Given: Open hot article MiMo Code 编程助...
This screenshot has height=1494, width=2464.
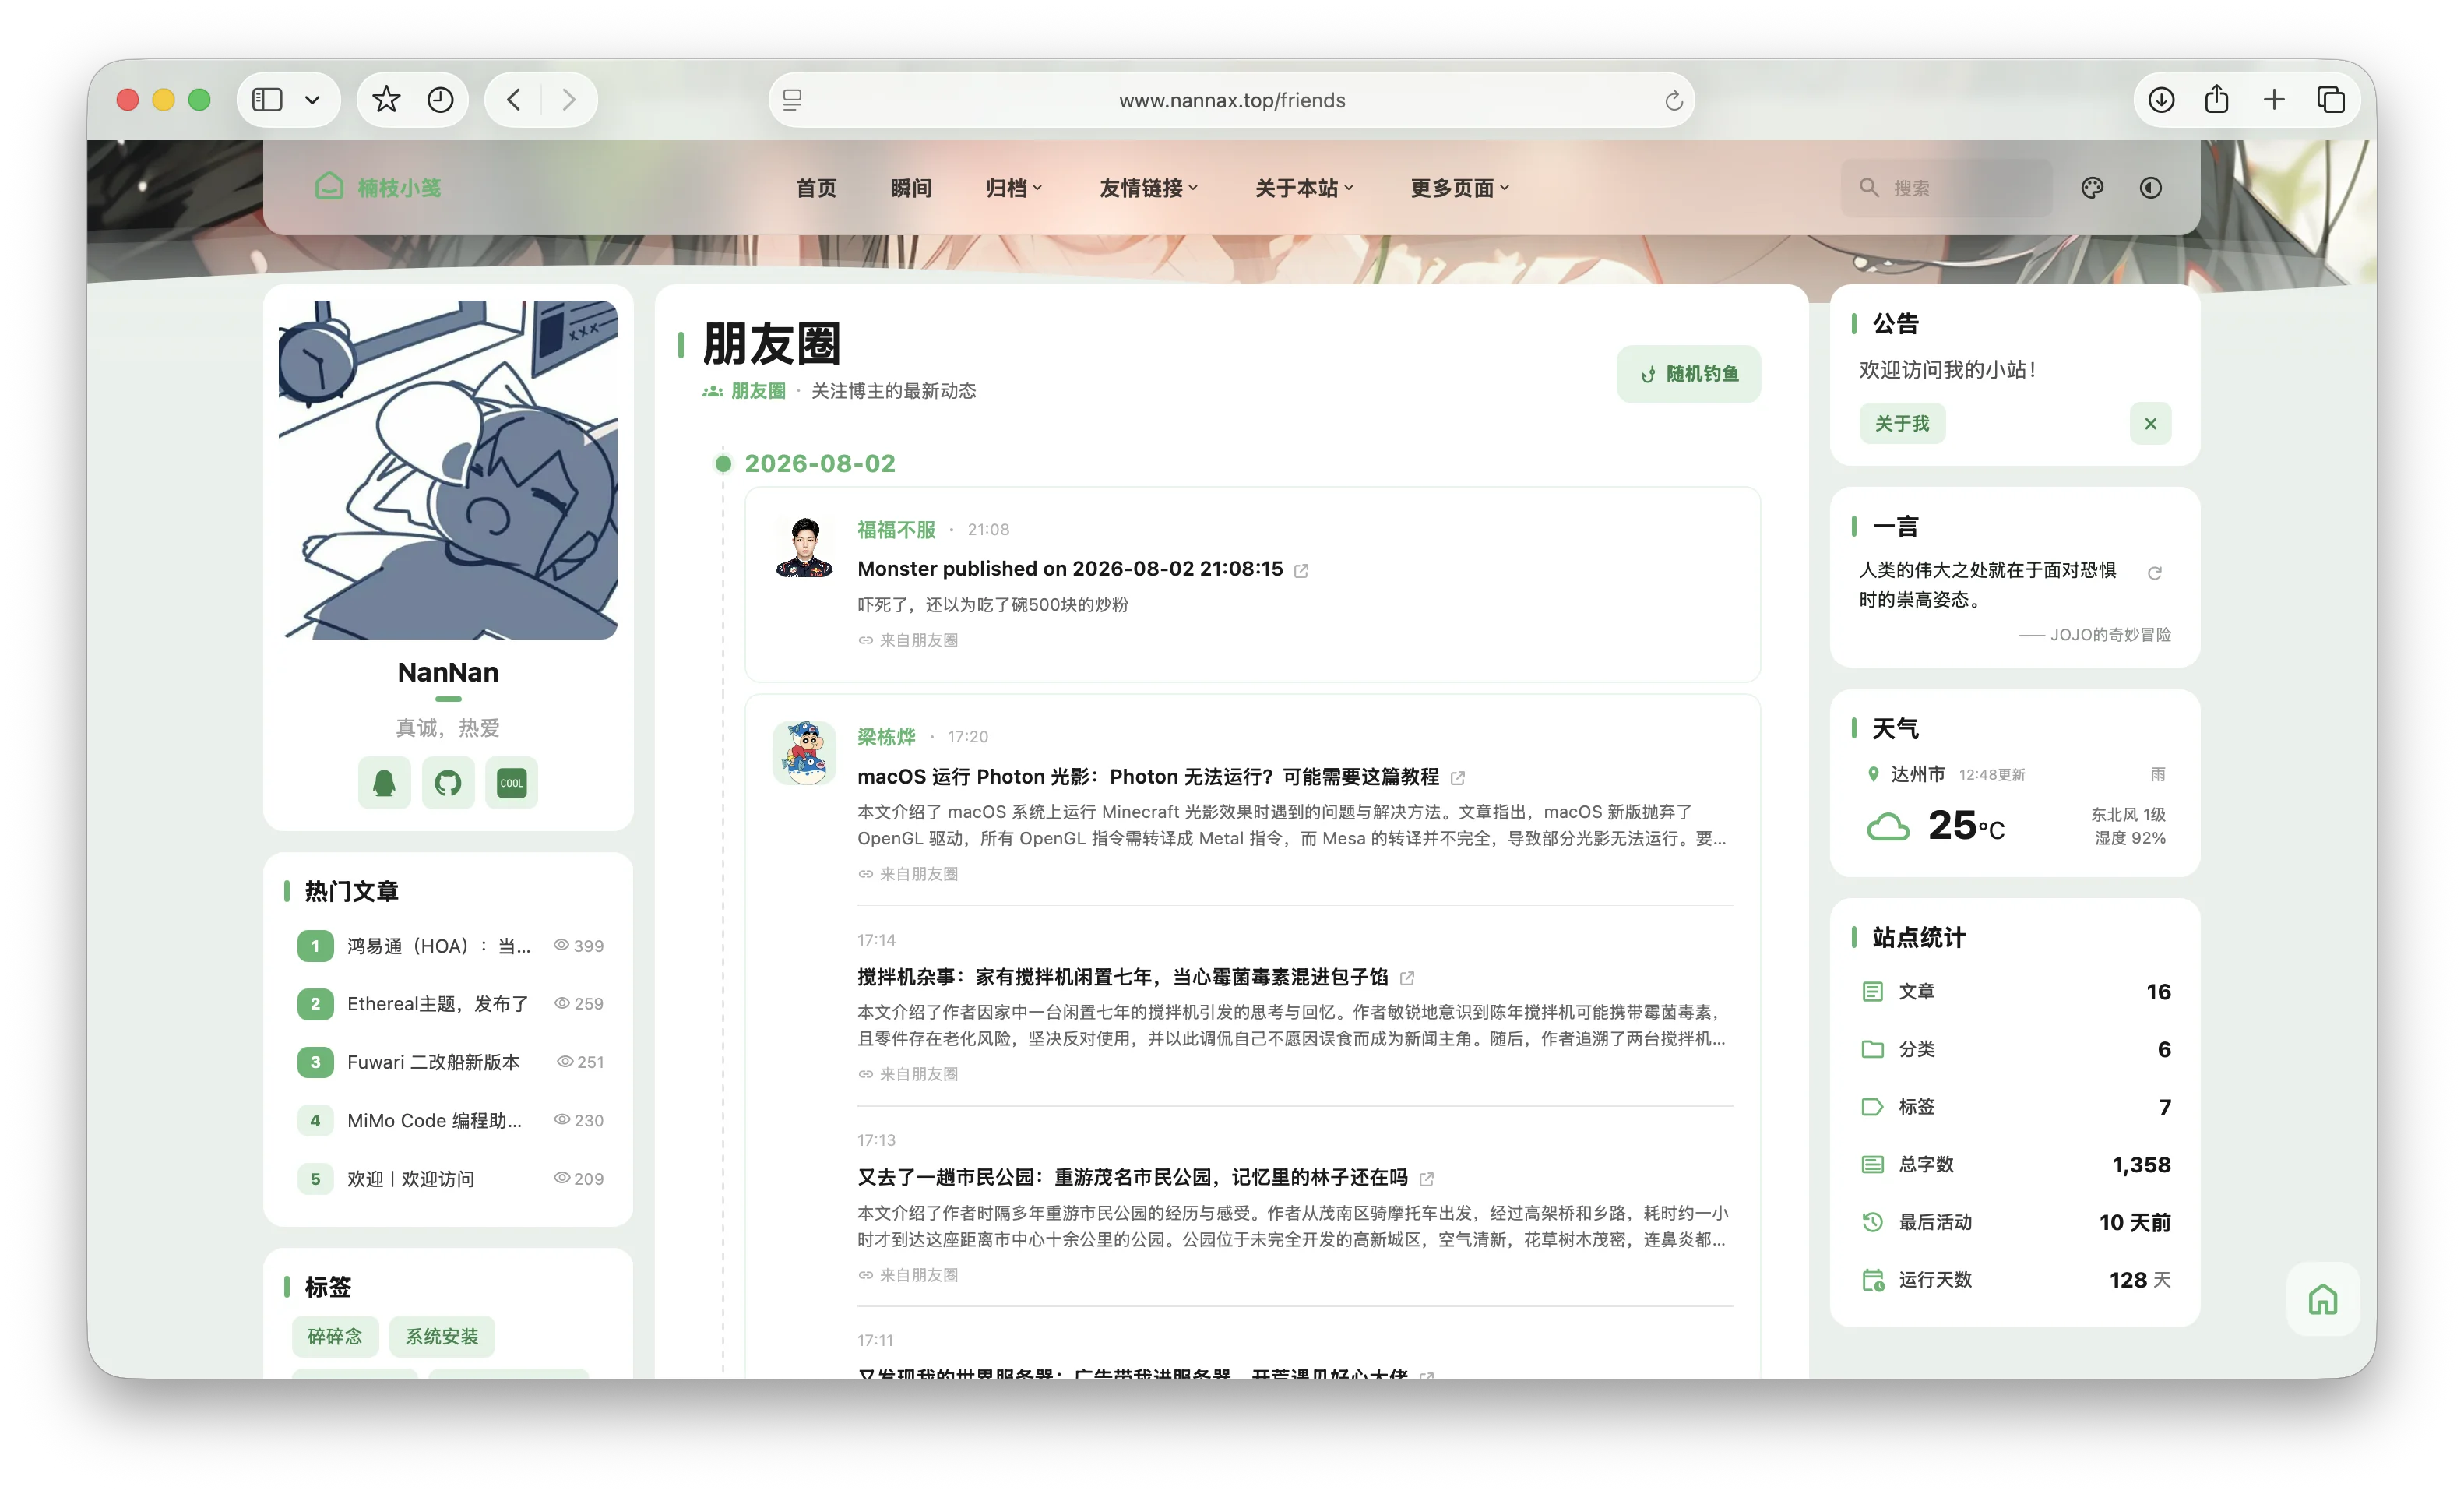Looking at the screenshot, I should click(x=449, y=1121).
